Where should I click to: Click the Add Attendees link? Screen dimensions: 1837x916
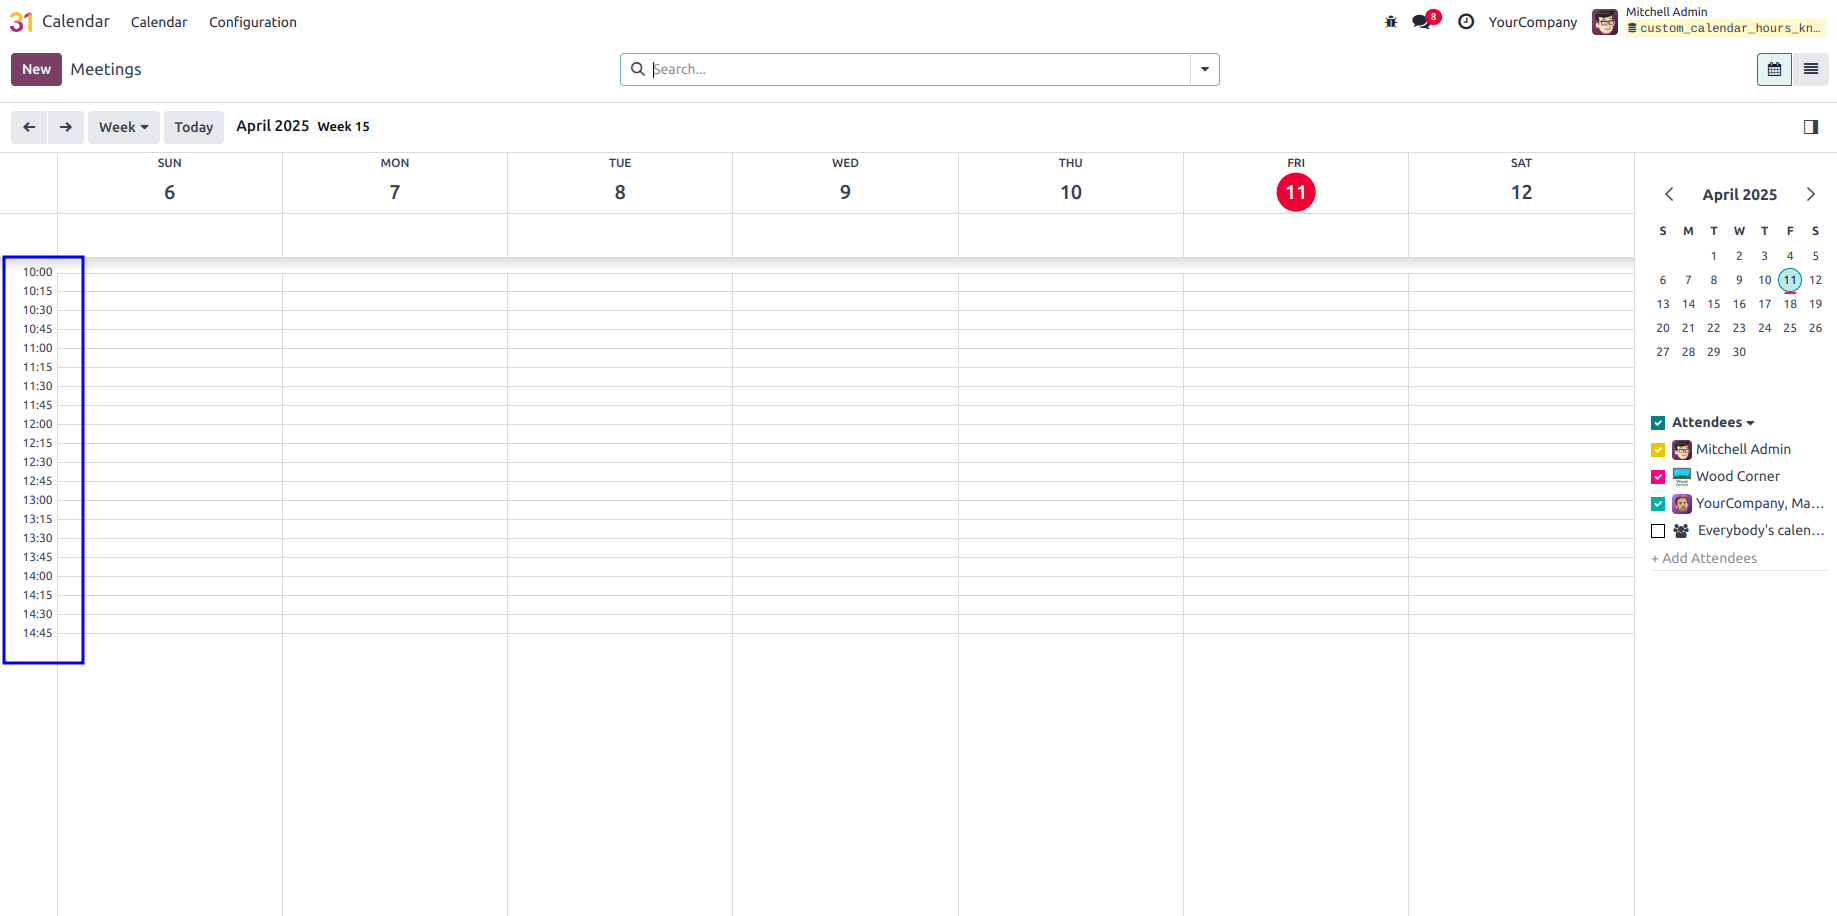click(x=1704, y=558)
